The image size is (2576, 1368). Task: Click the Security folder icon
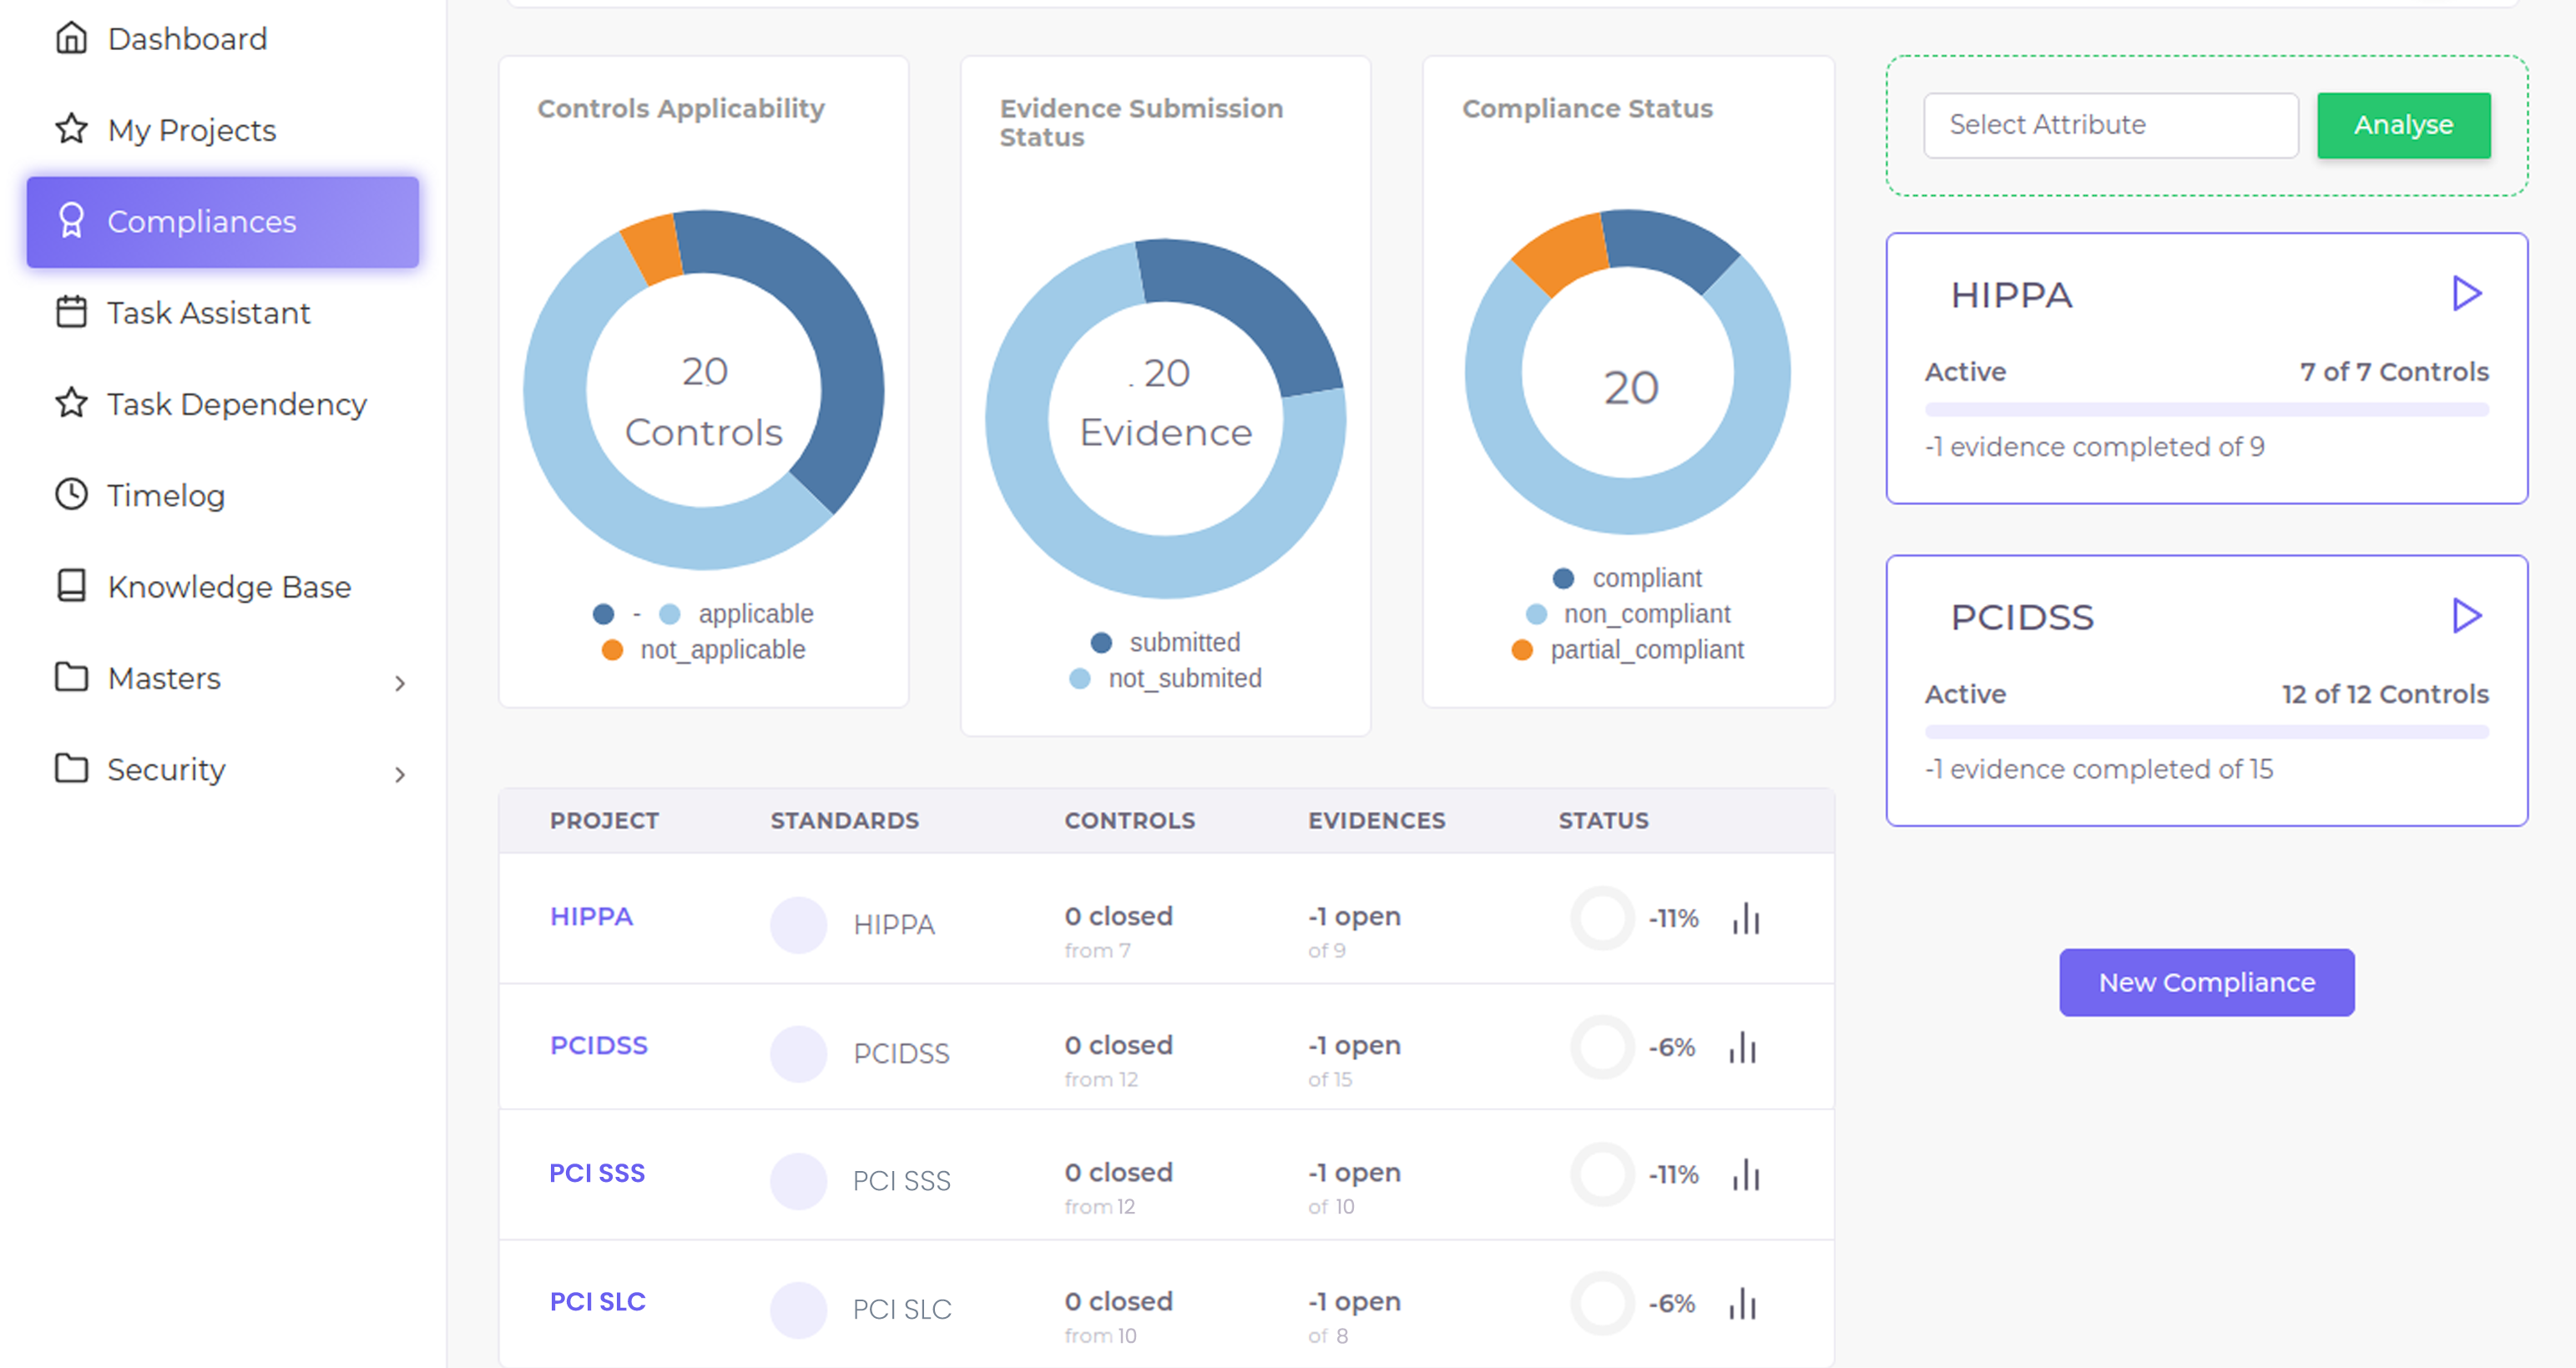[x=71, y=768]
